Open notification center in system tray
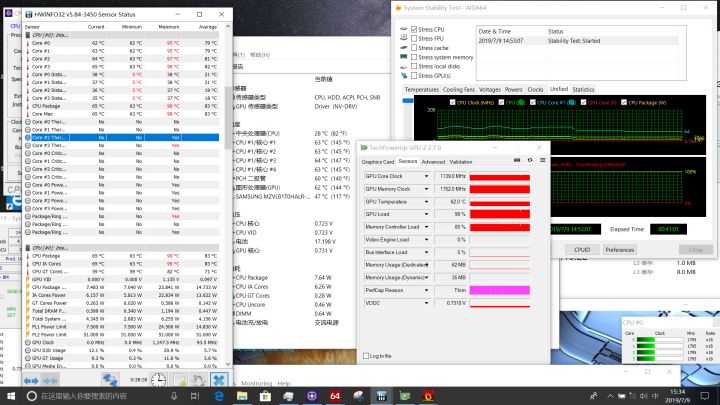This screenshot has height=405, width=720. point(705,396)
